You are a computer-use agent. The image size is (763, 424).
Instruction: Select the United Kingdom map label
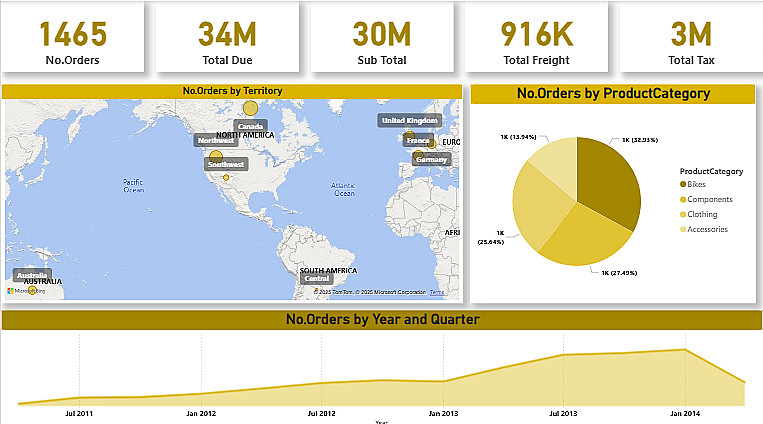(x=410, y=120)
